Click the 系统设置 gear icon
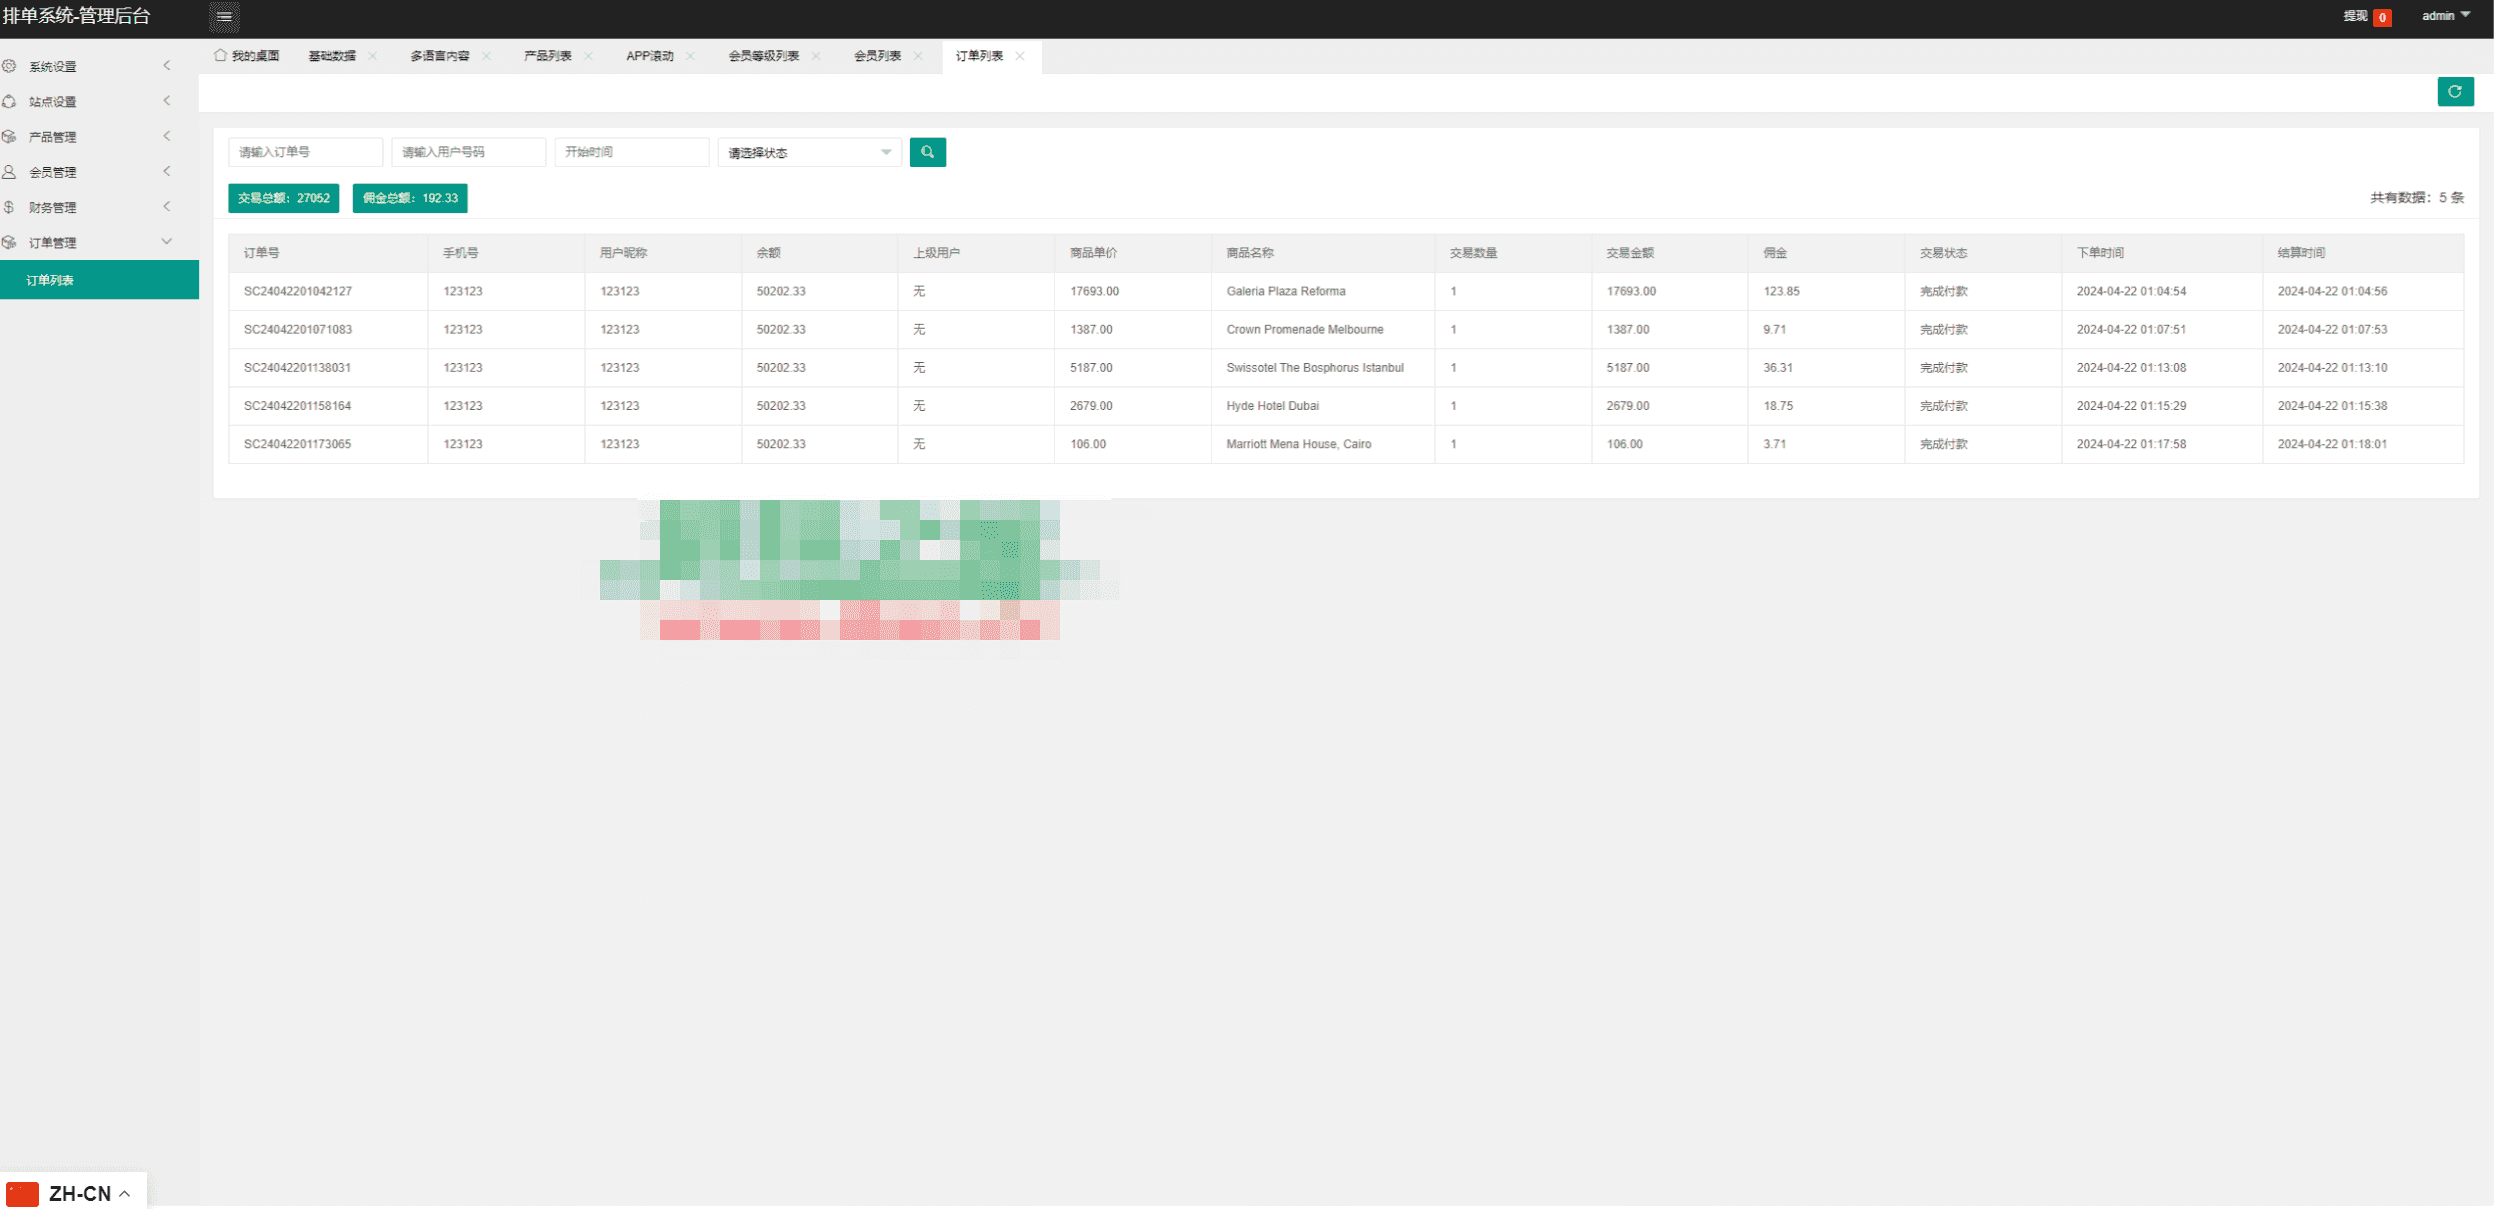Screen dimensions: 2497x1209 click(x=10, y=66)
